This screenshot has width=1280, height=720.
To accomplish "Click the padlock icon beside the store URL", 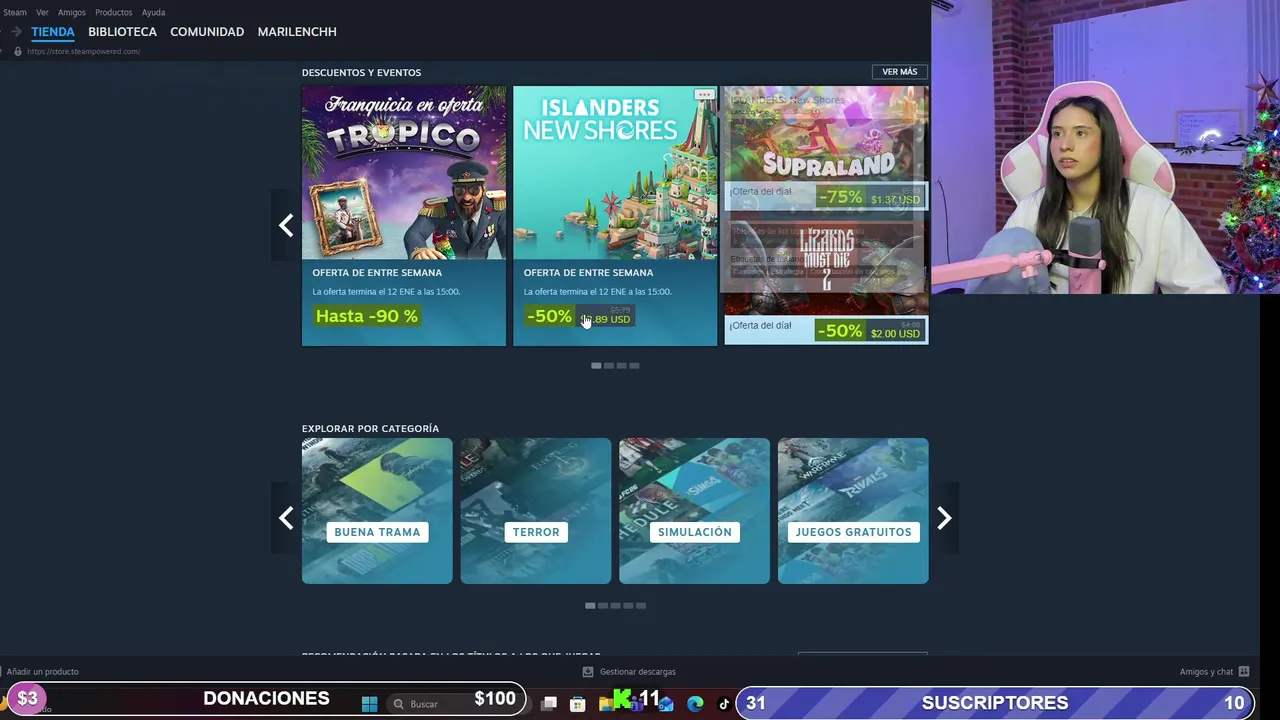I will (x=17, y=51).
